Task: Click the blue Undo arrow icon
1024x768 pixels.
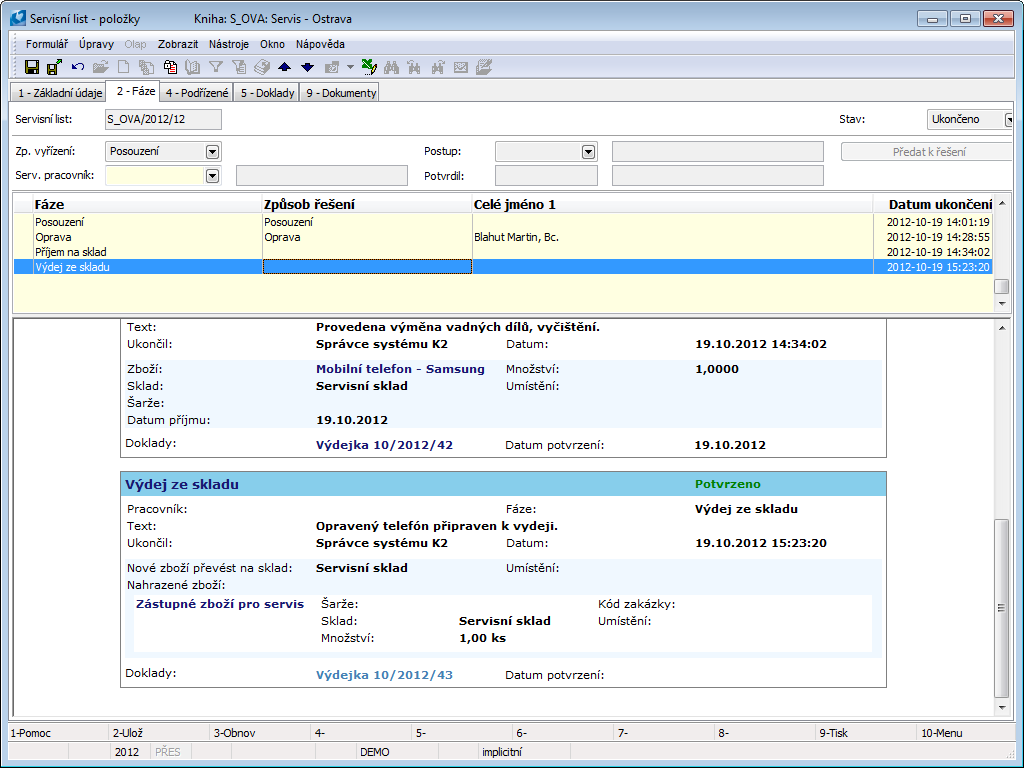Action: click(x=78, y=67)
